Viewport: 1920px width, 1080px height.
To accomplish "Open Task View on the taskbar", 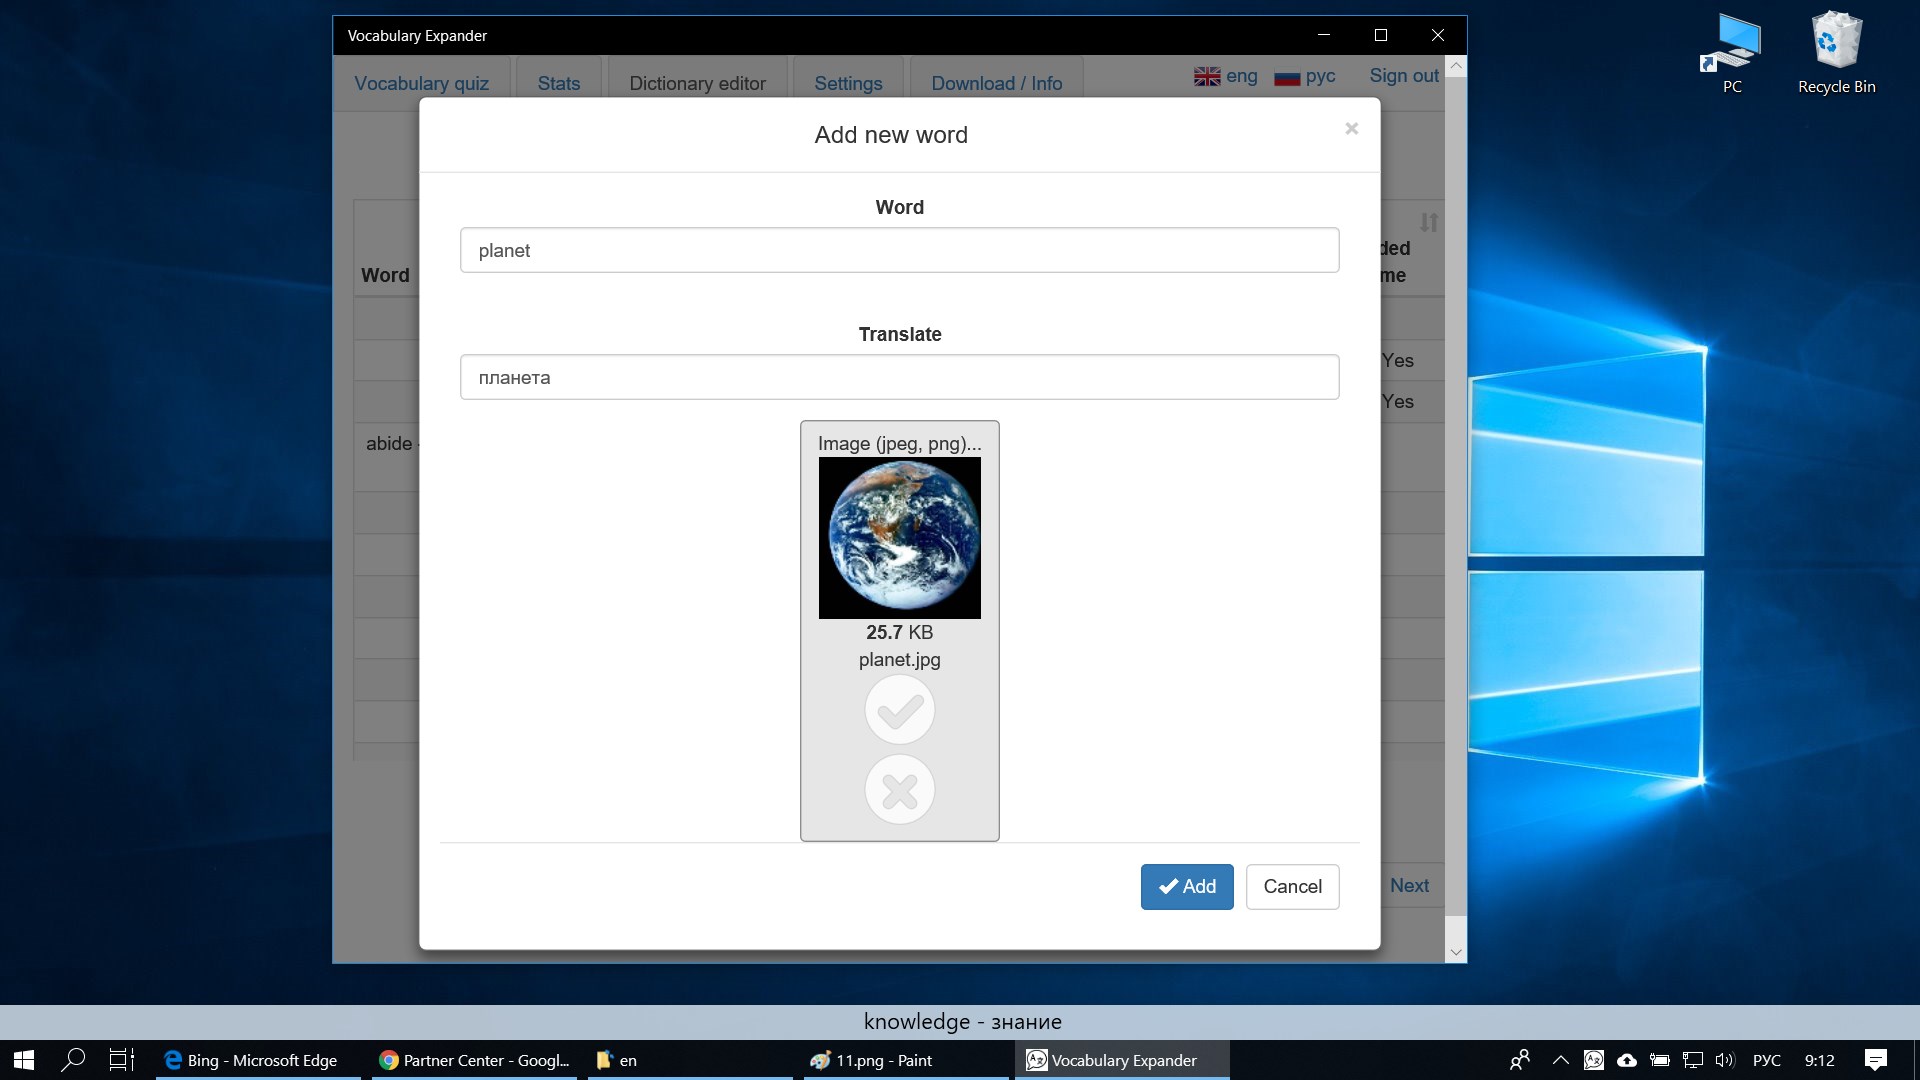I will [121, 1060].
